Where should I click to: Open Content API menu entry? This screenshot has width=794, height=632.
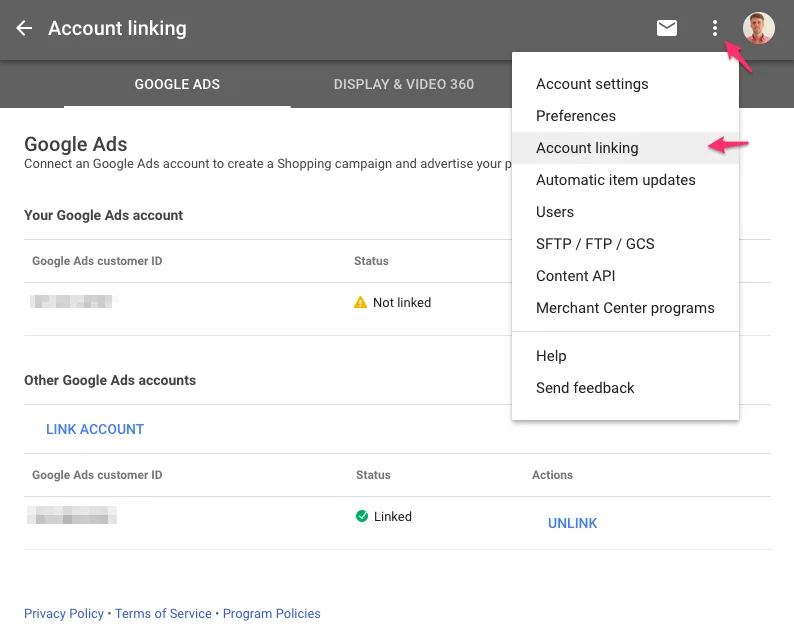(625, 275)
